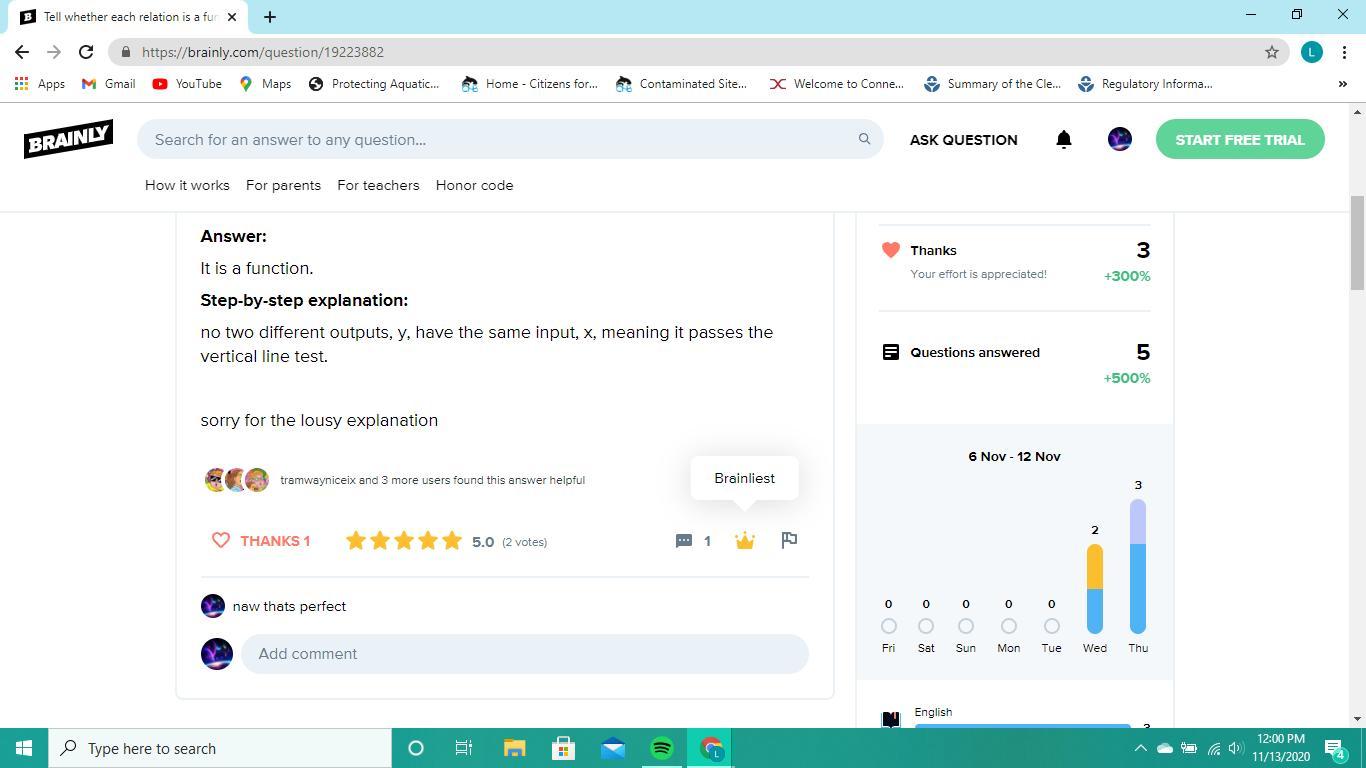Viewport: 1366px width, 768px height.
Task: Click the search magnifier icon
Action: 864,139
